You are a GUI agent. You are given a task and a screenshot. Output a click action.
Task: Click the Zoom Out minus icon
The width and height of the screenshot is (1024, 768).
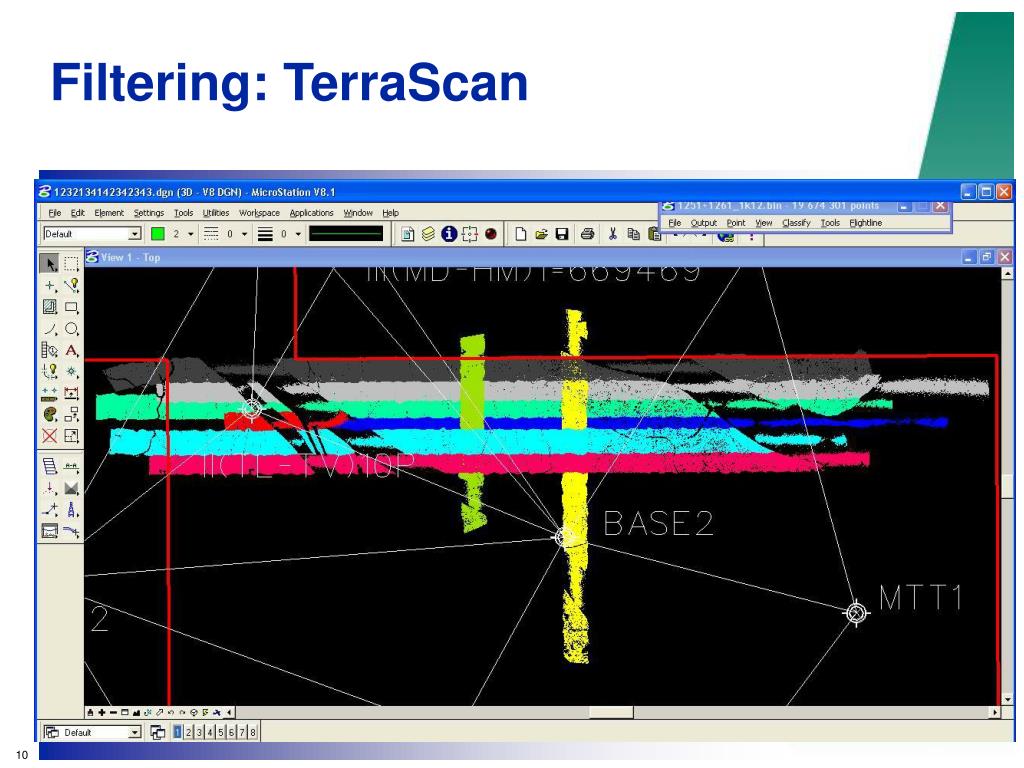113,712
